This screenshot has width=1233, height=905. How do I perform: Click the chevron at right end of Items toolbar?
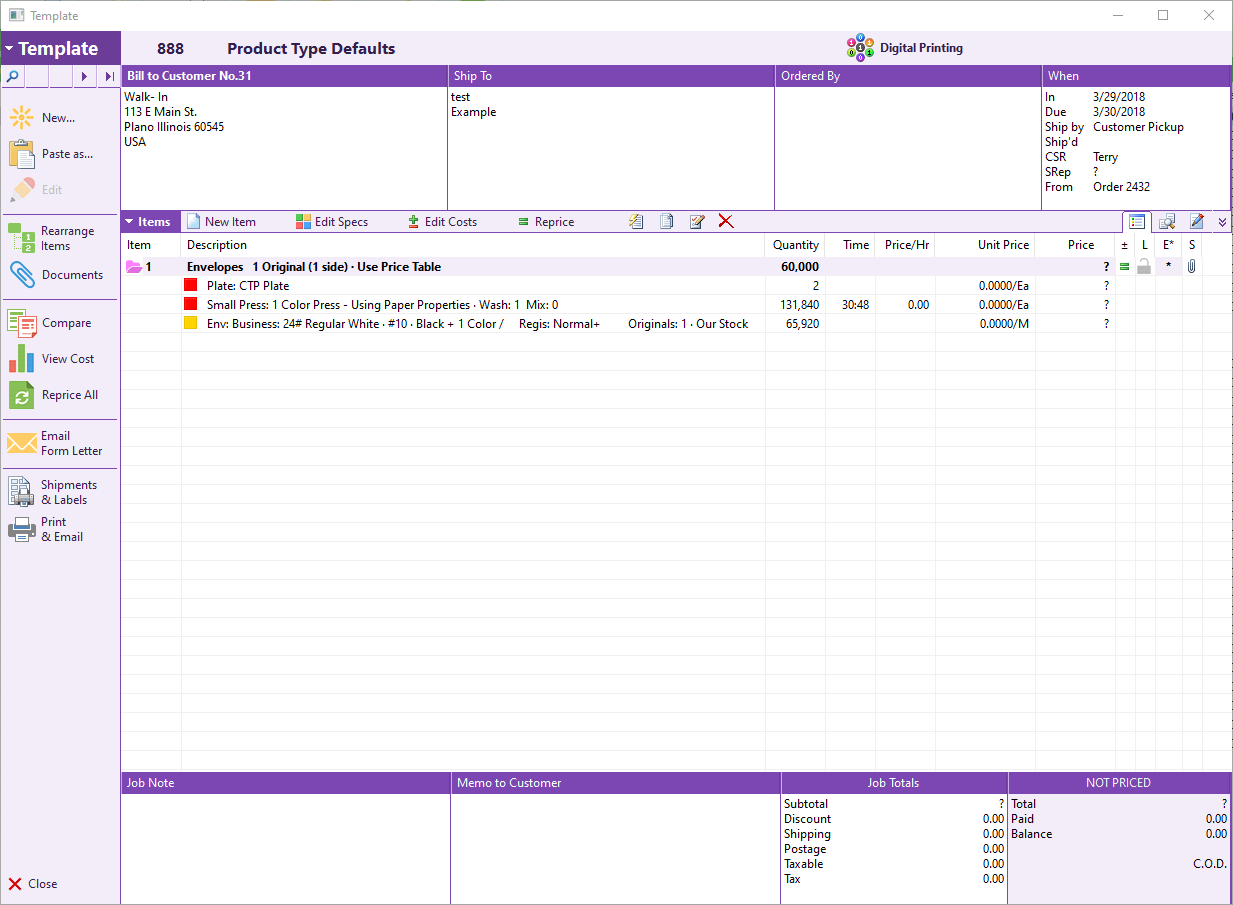click(x=1221, y=221)
